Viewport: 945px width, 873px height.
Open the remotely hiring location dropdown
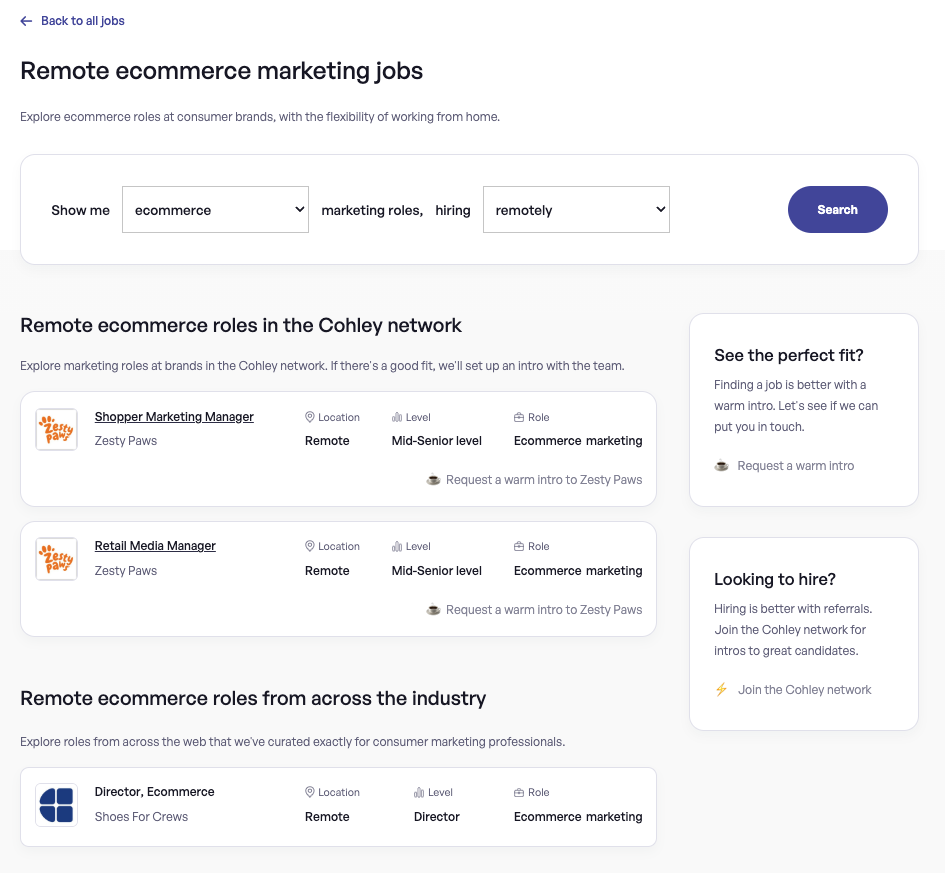pos(576,210)
